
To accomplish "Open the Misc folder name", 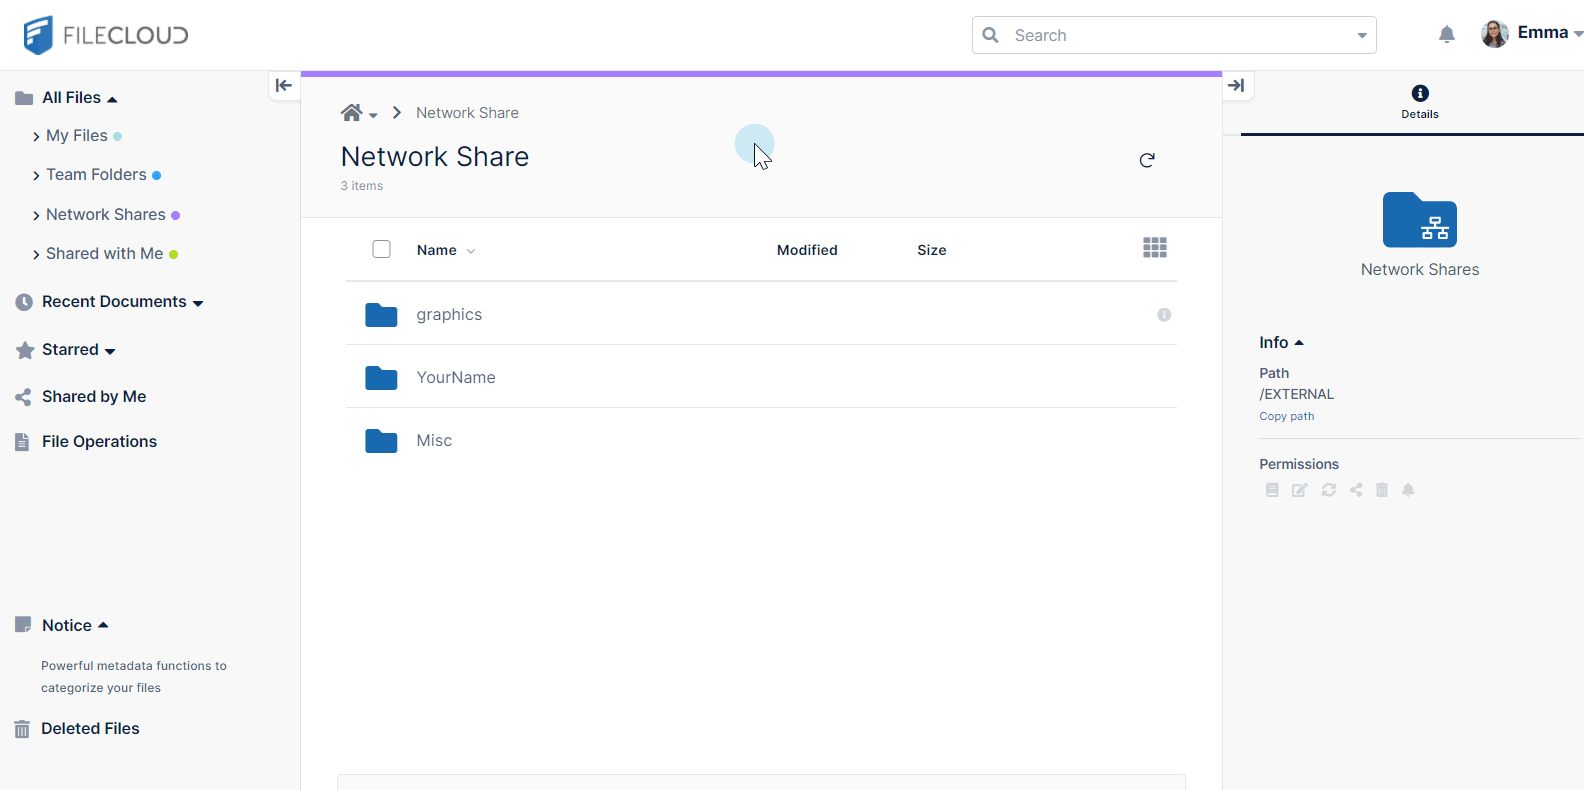I will (434, 441).
